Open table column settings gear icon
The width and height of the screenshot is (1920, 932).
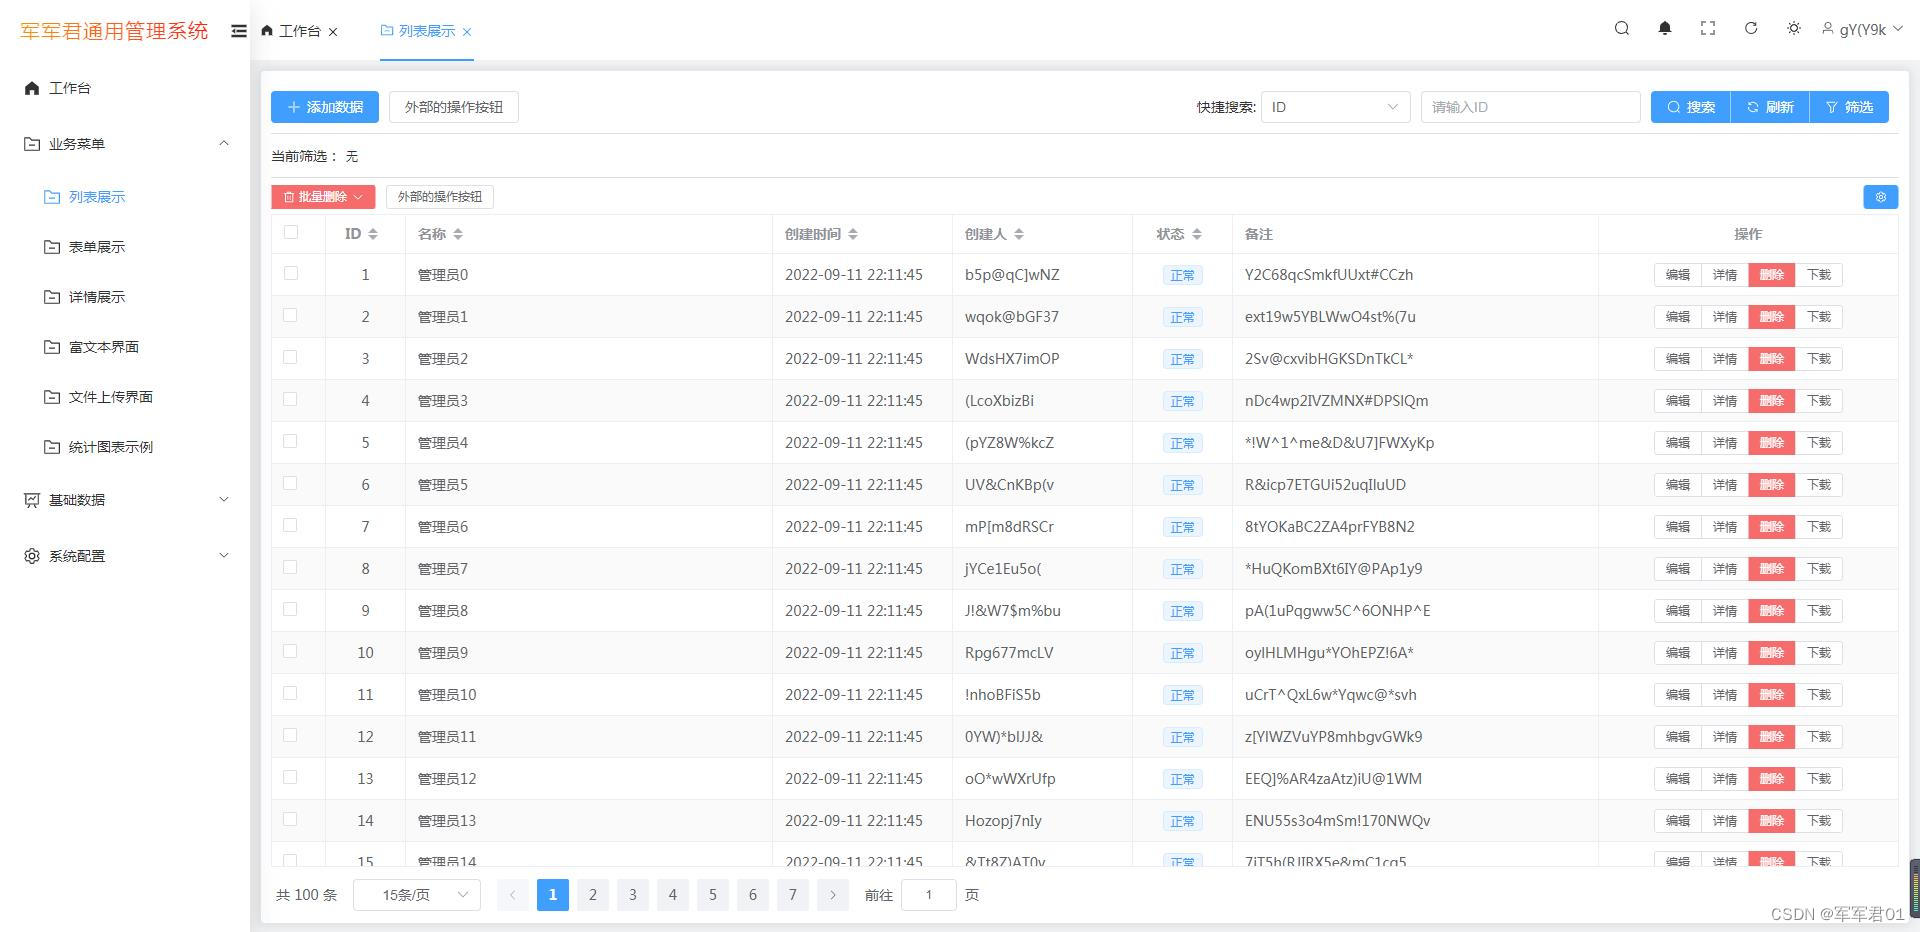[x=1880, y=197]
